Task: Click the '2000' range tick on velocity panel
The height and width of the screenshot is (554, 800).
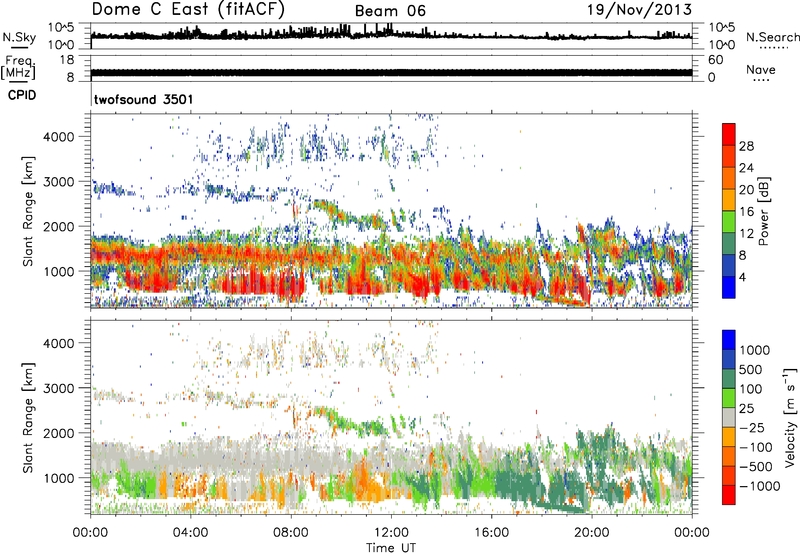Action: point(59,433)
